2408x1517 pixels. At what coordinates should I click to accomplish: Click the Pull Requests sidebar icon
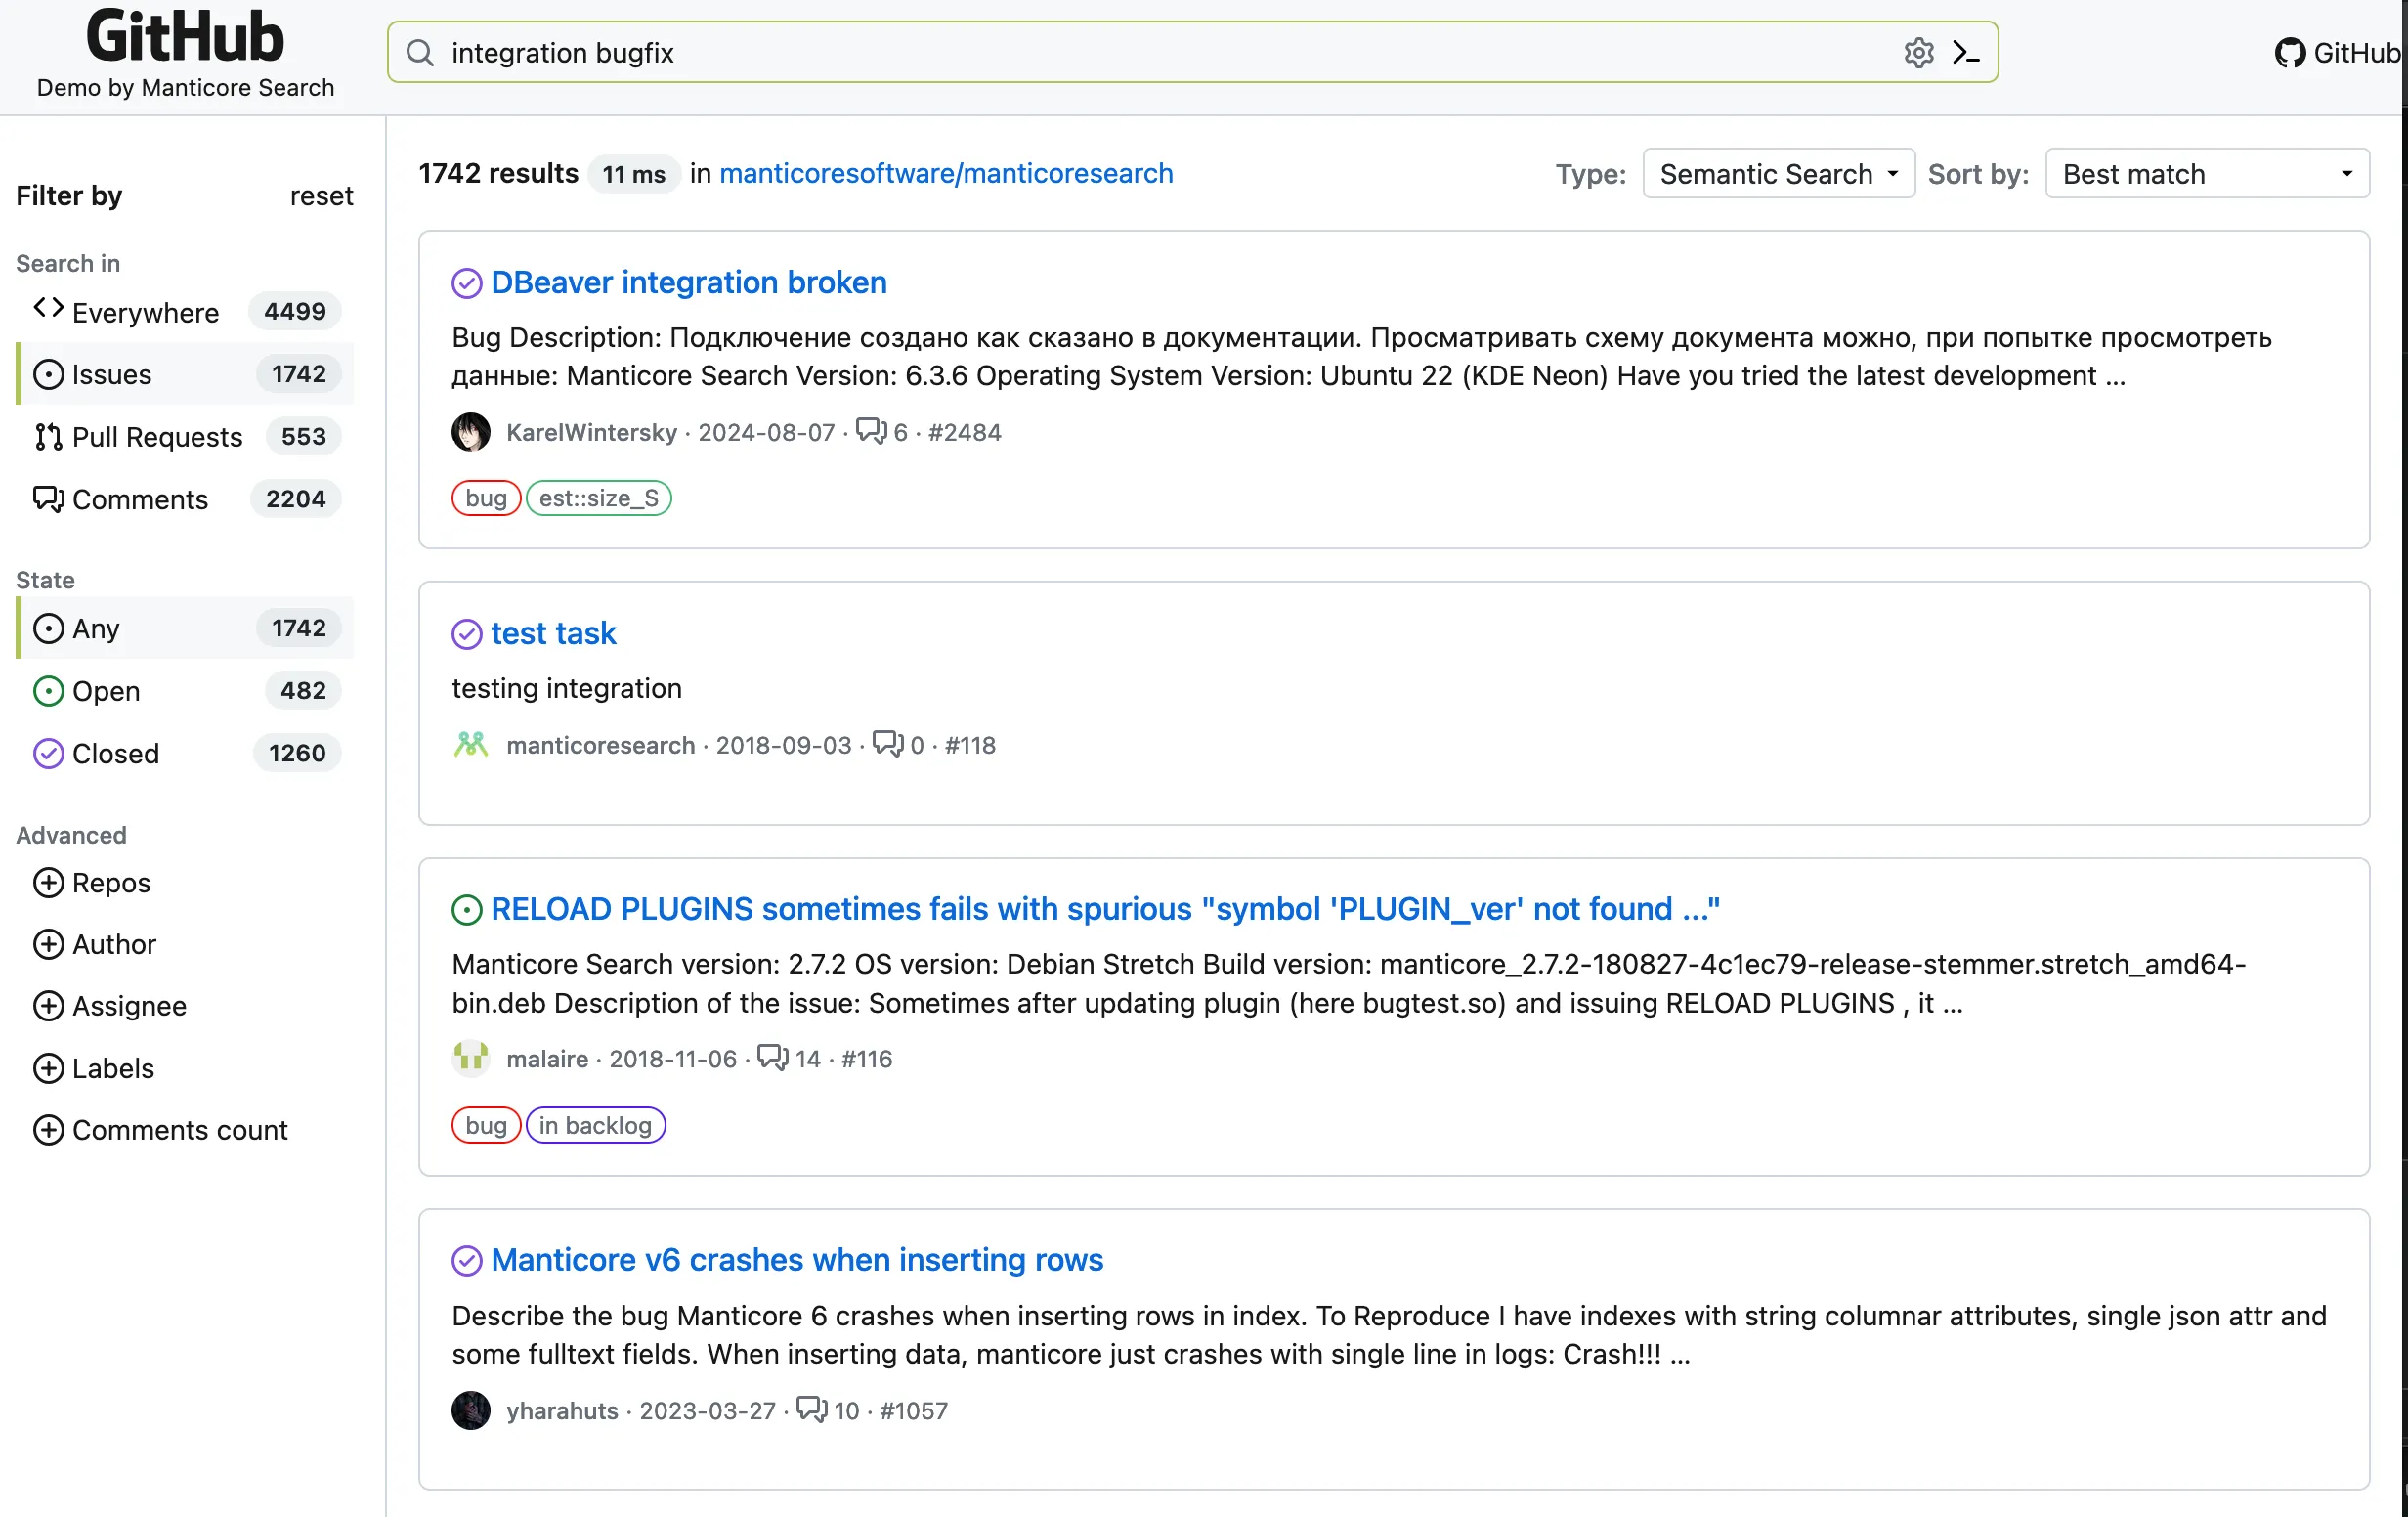coord(47,435)
